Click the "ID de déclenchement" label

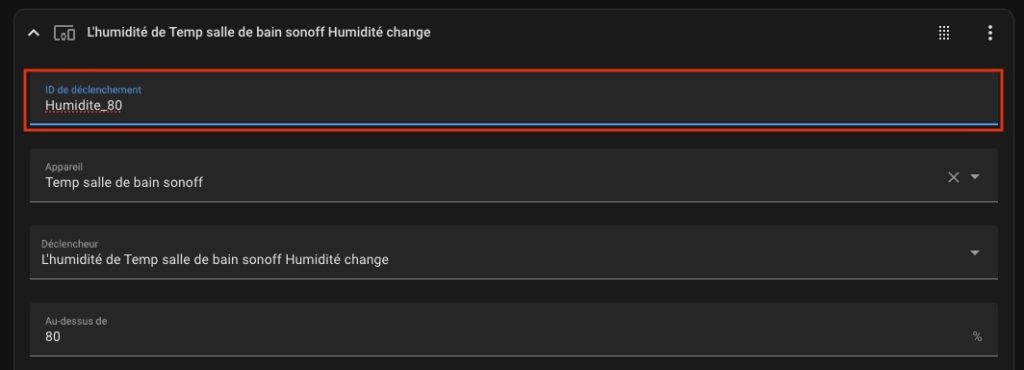(x=93, y=89)
